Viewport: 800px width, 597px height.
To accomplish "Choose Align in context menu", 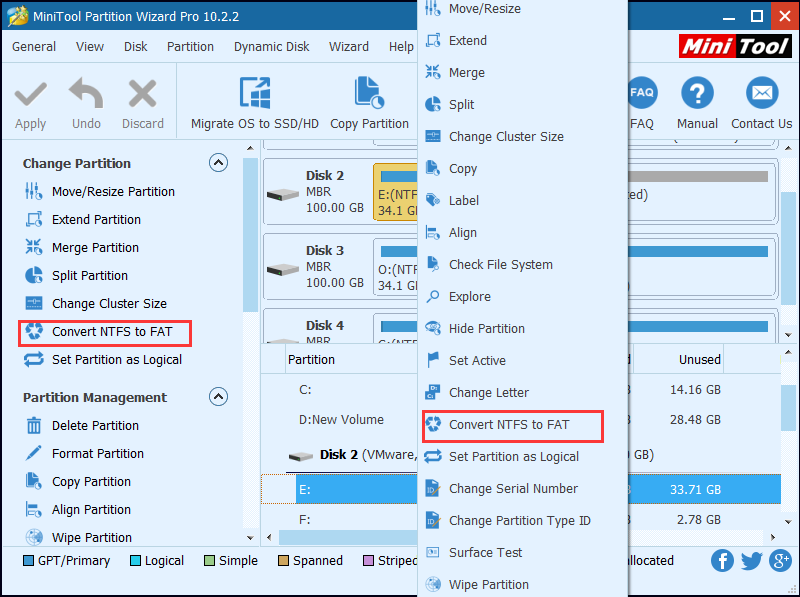I will tap(523, 233).
